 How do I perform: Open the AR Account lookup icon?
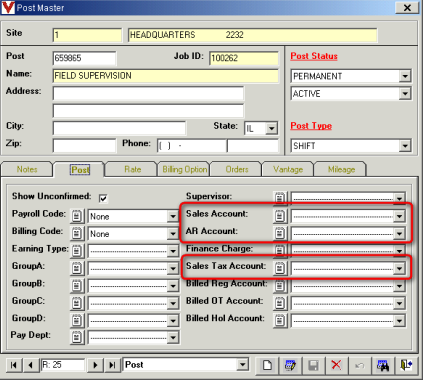(x=280, y=233)
